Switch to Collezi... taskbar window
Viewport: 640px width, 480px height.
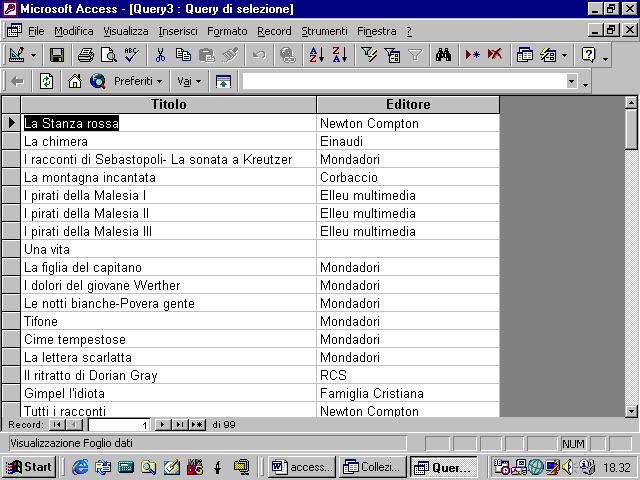coord(373,467)
